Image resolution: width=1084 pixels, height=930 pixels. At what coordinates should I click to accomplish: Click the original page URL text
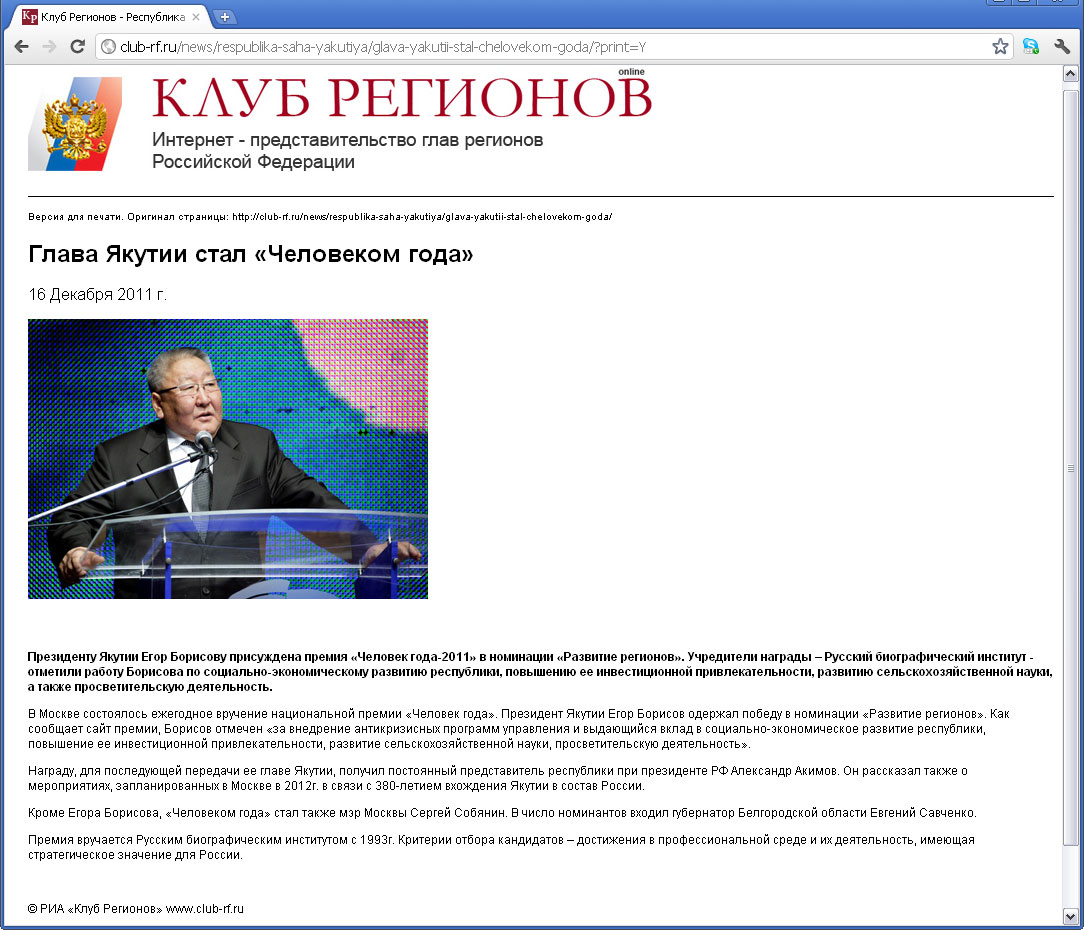(422, 216)
